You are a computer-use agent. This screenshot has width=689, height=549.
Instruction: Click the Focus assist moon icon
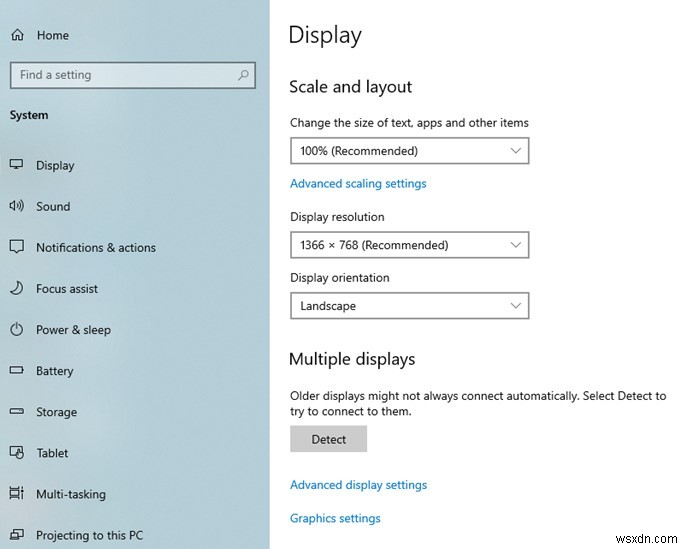tap(17, 288)
